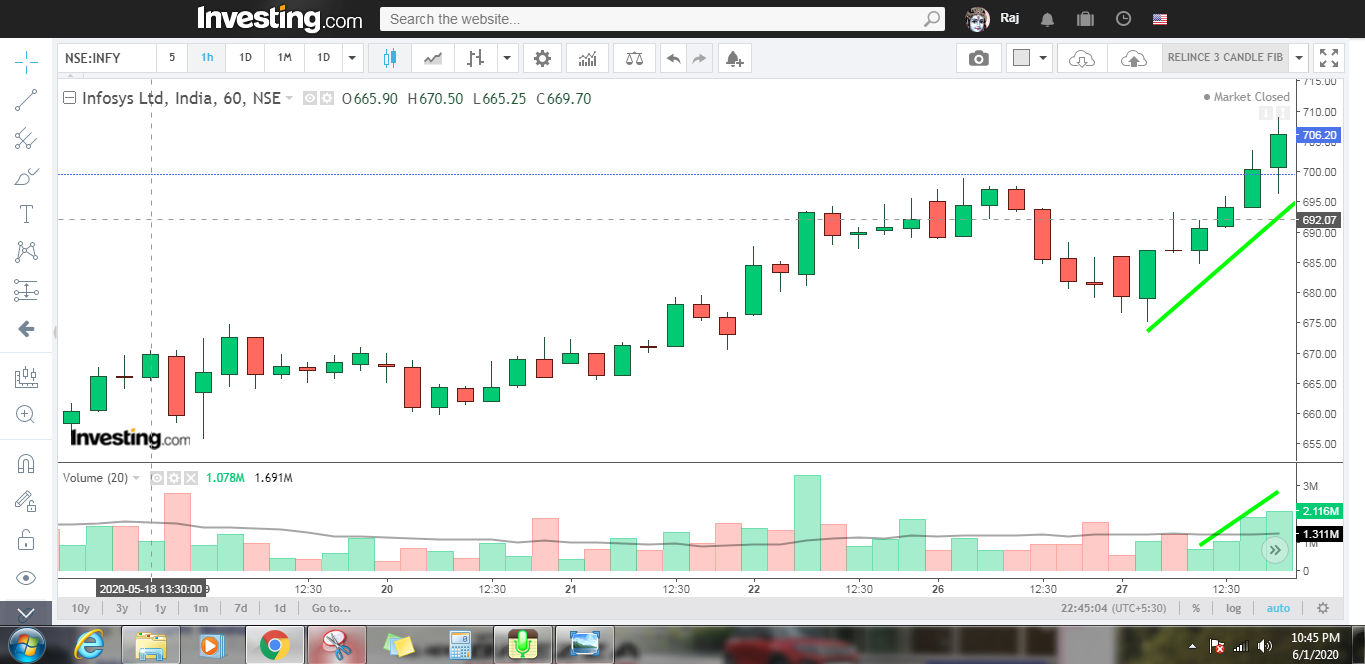This screenshot has height=664, width=1365.
Task: Open the Indicators menu
Action: [x=588, y=58]
